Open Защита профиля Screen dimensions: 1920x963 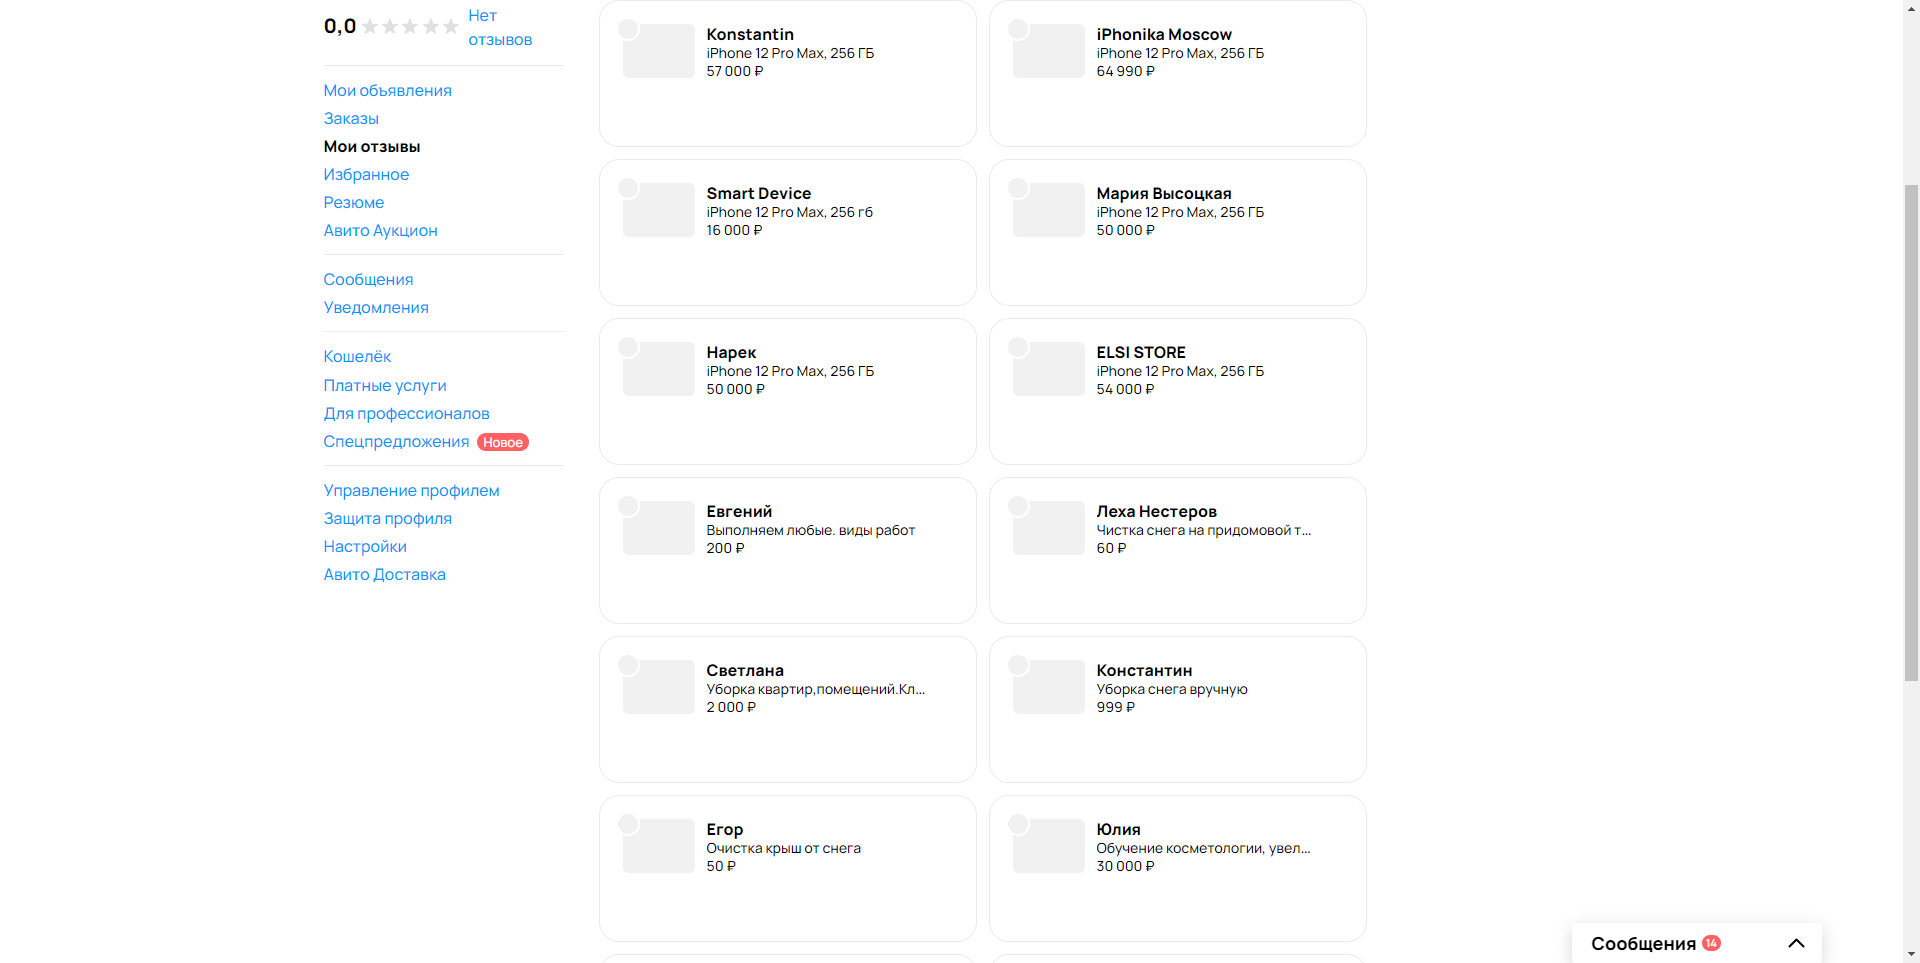click(x=387, y=518)
